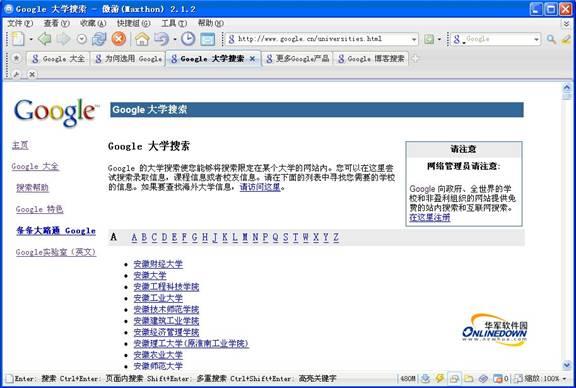The image size is (576, 388).
Task: Click the favorites star icon by tabs
Action: [x=17, y=58]
